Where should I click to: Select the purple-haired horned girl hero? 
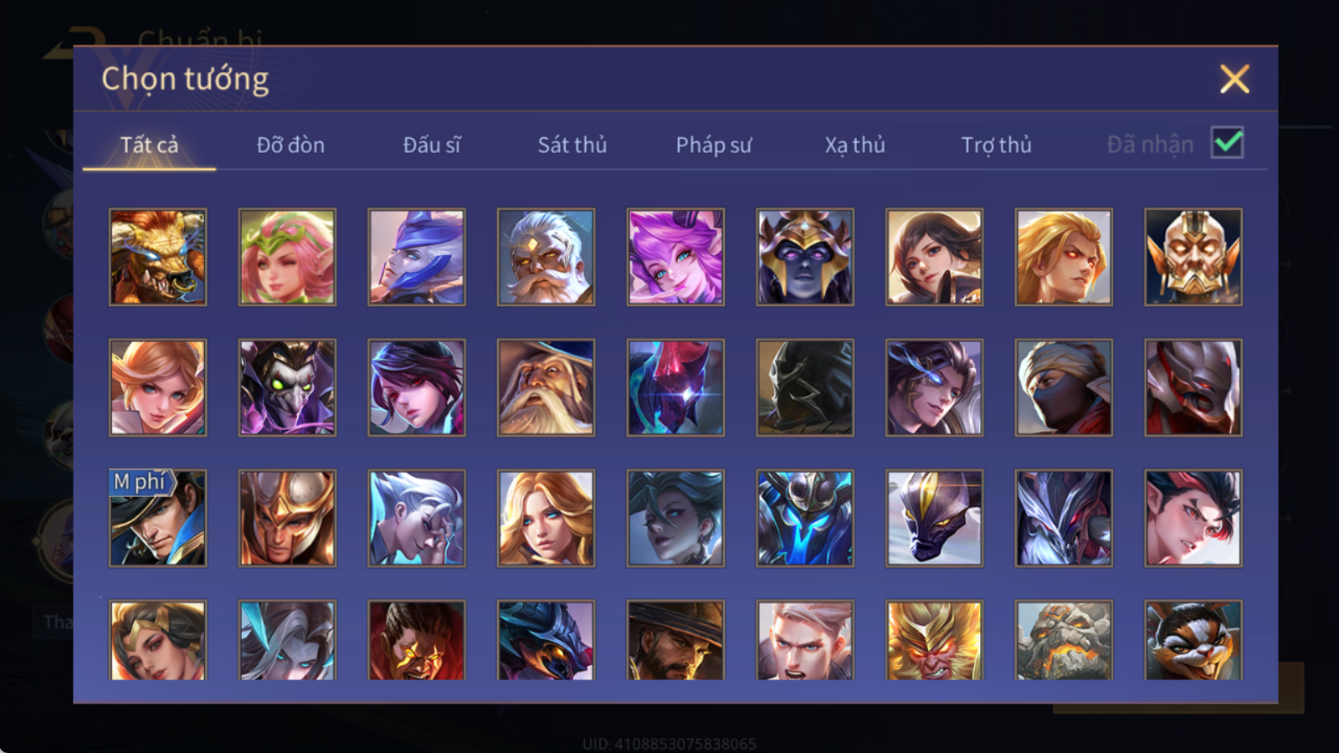point(675,257)
